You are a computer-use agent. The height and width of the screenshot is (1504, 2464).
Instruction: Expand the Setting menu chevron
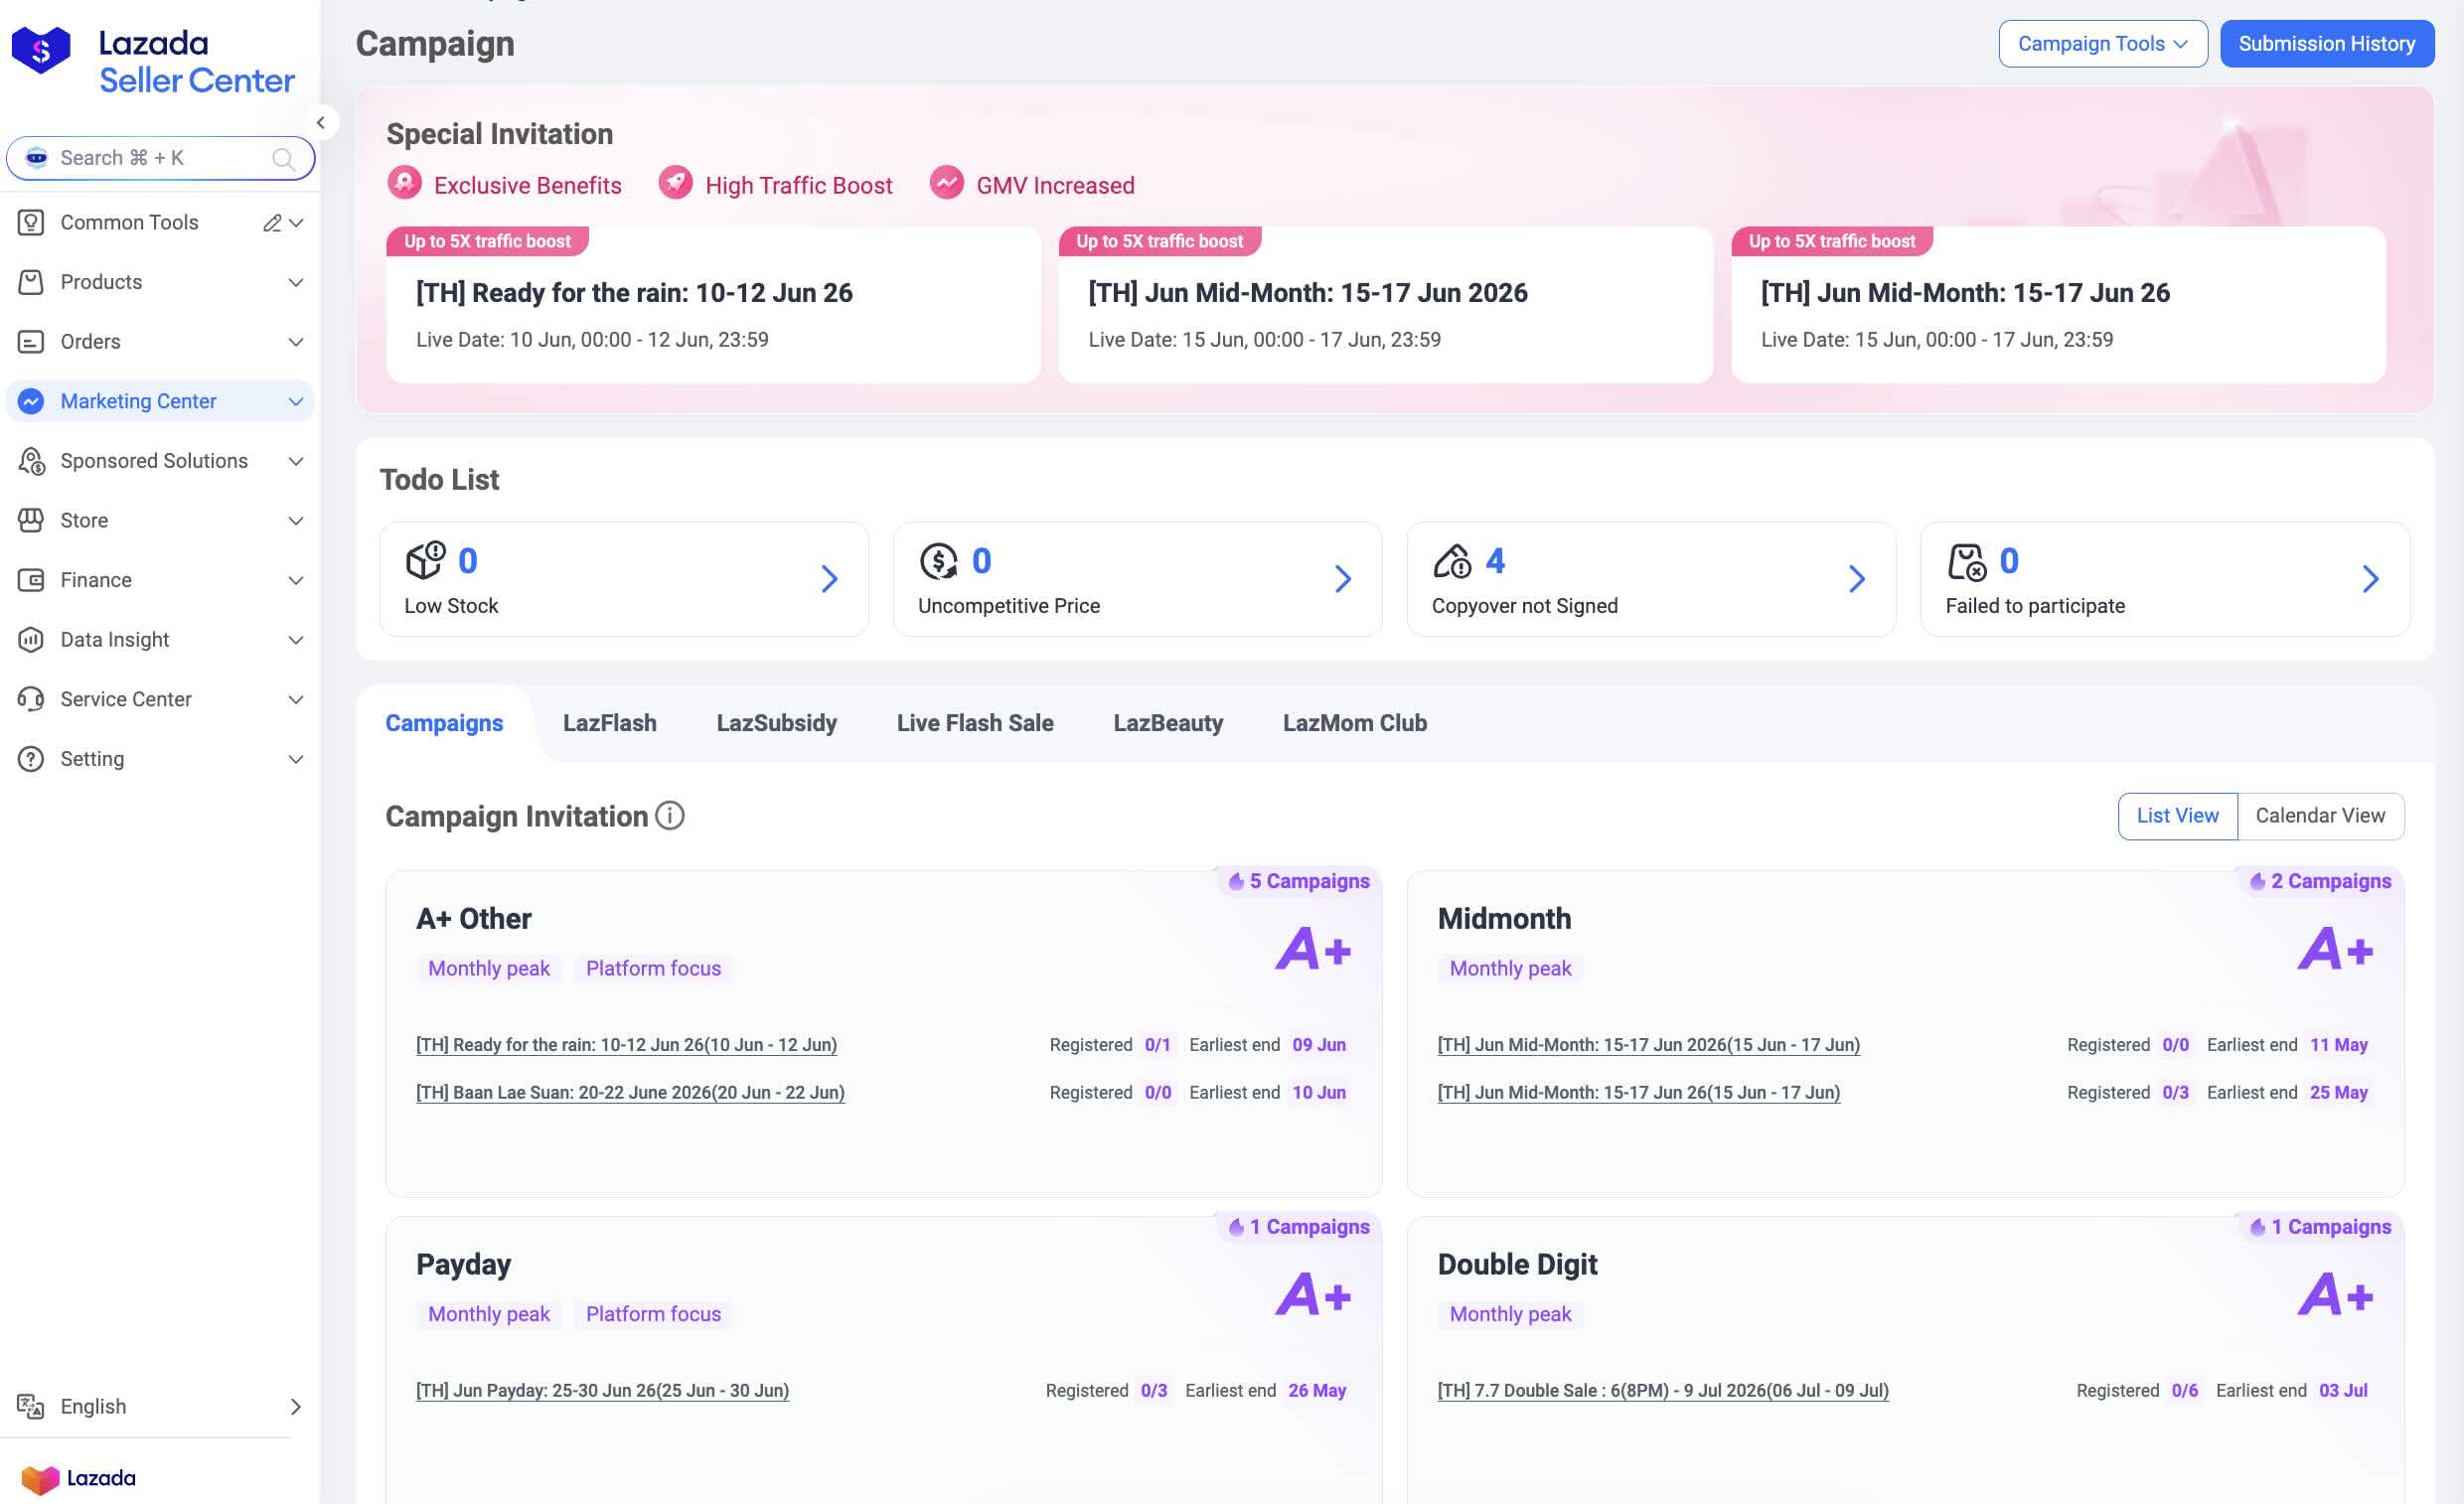[296, 759]
